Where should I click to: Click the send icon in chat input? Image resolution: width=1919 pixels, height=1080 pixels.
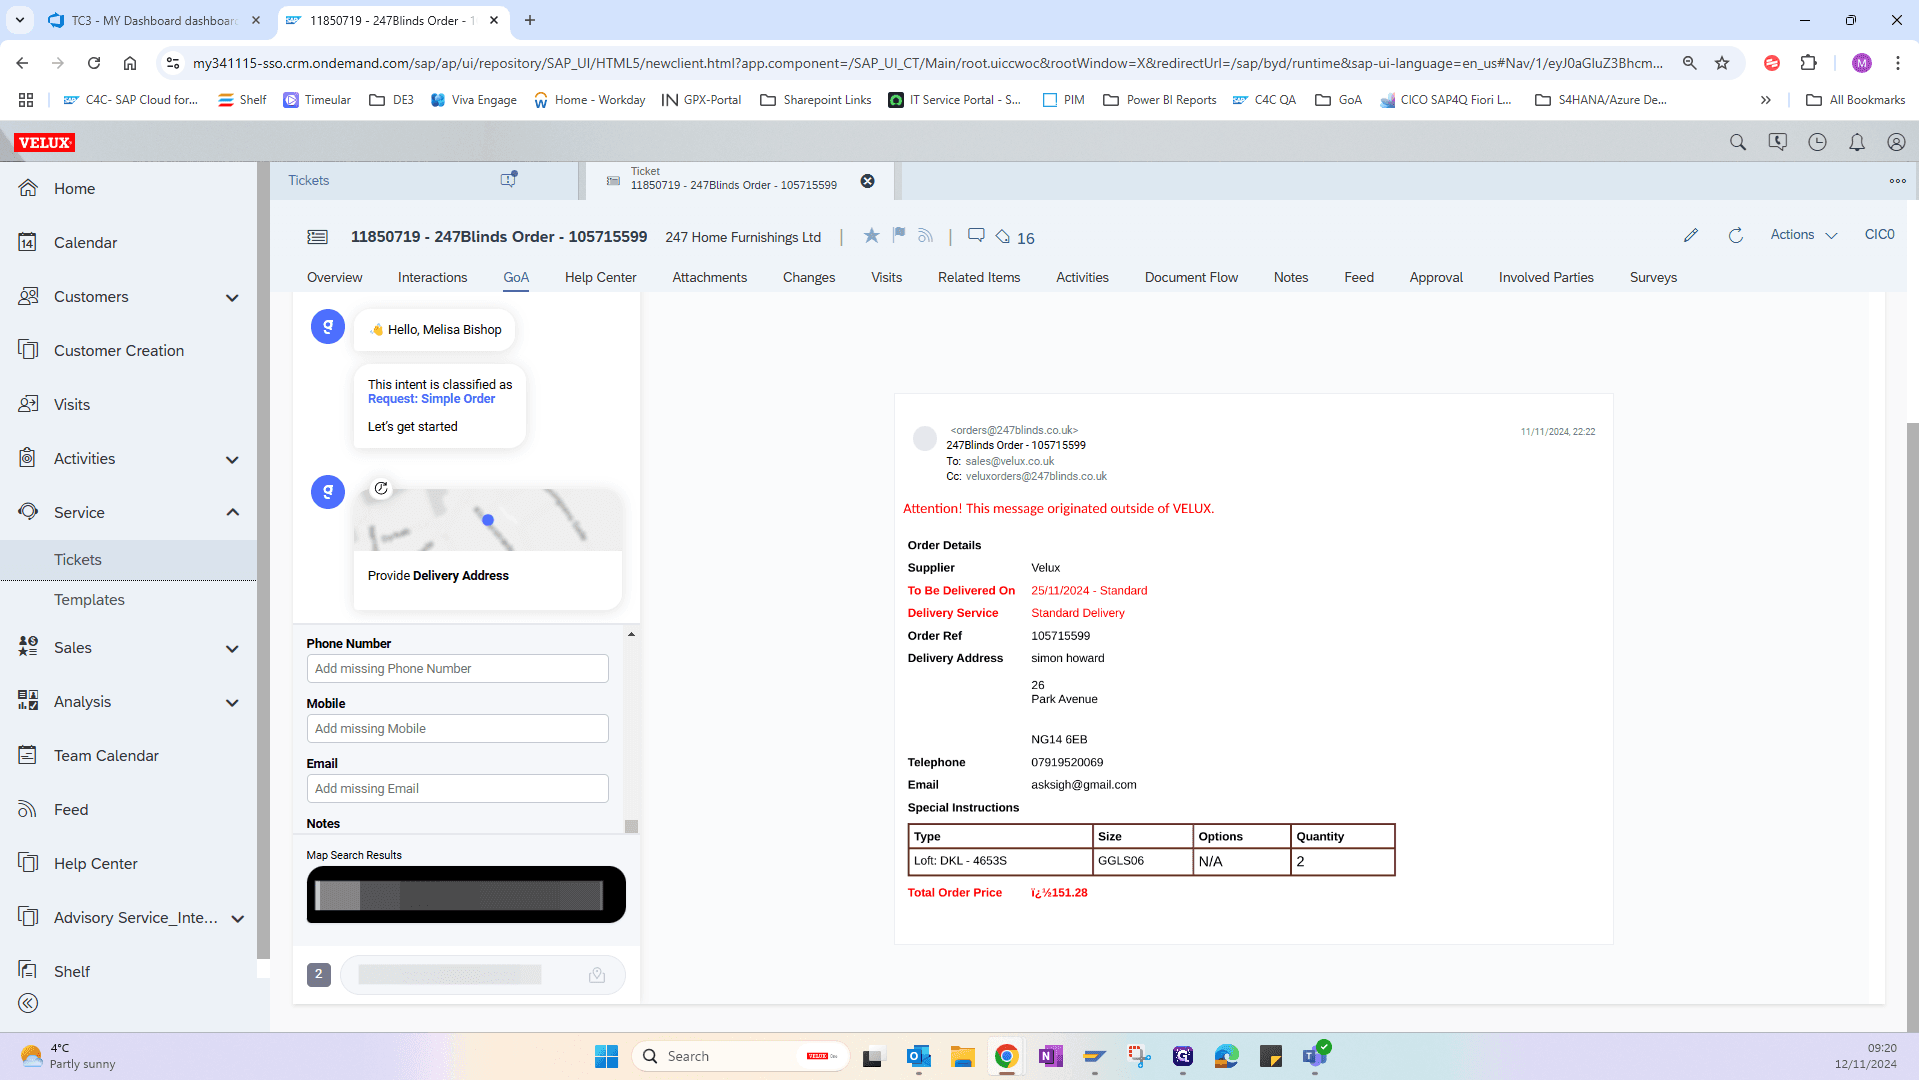pos(597,975)
